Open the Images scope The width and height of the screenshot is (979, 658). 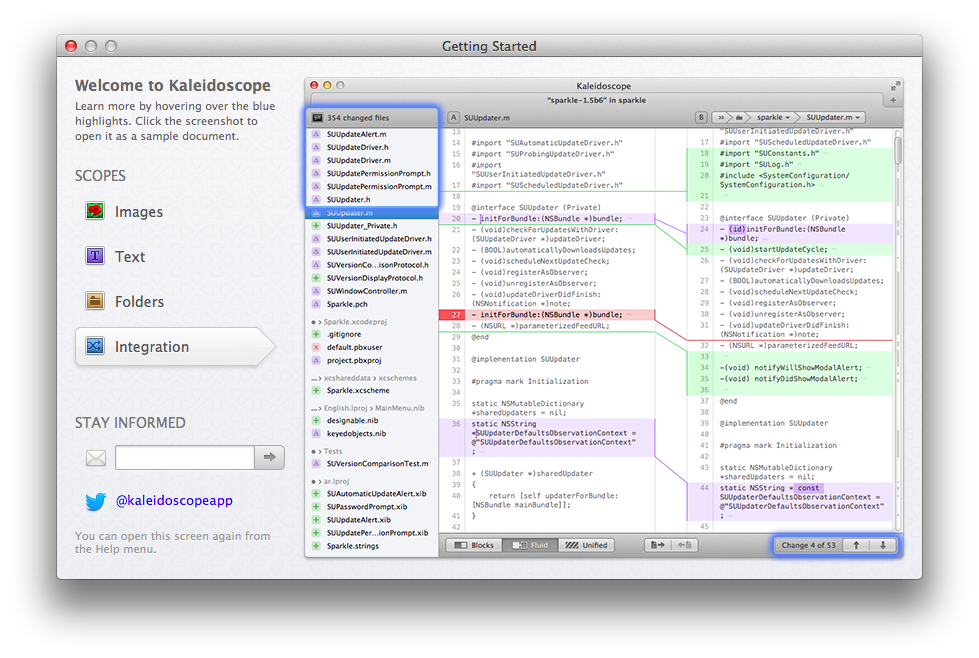click(138, 212)
